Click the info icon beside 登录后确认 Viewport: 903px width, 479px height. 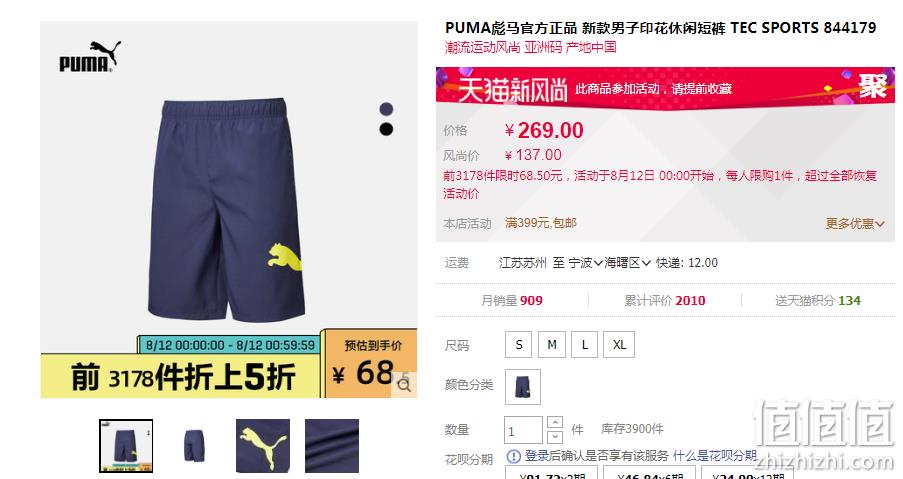[x=513, y=456]
